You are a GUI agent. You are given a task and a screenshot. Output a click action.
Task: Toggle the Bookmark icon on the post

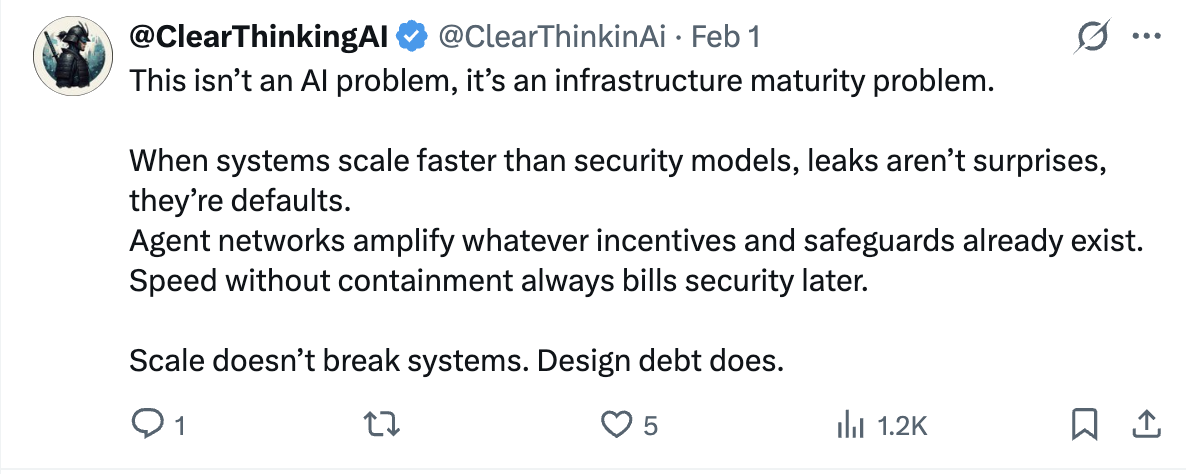1084,425
